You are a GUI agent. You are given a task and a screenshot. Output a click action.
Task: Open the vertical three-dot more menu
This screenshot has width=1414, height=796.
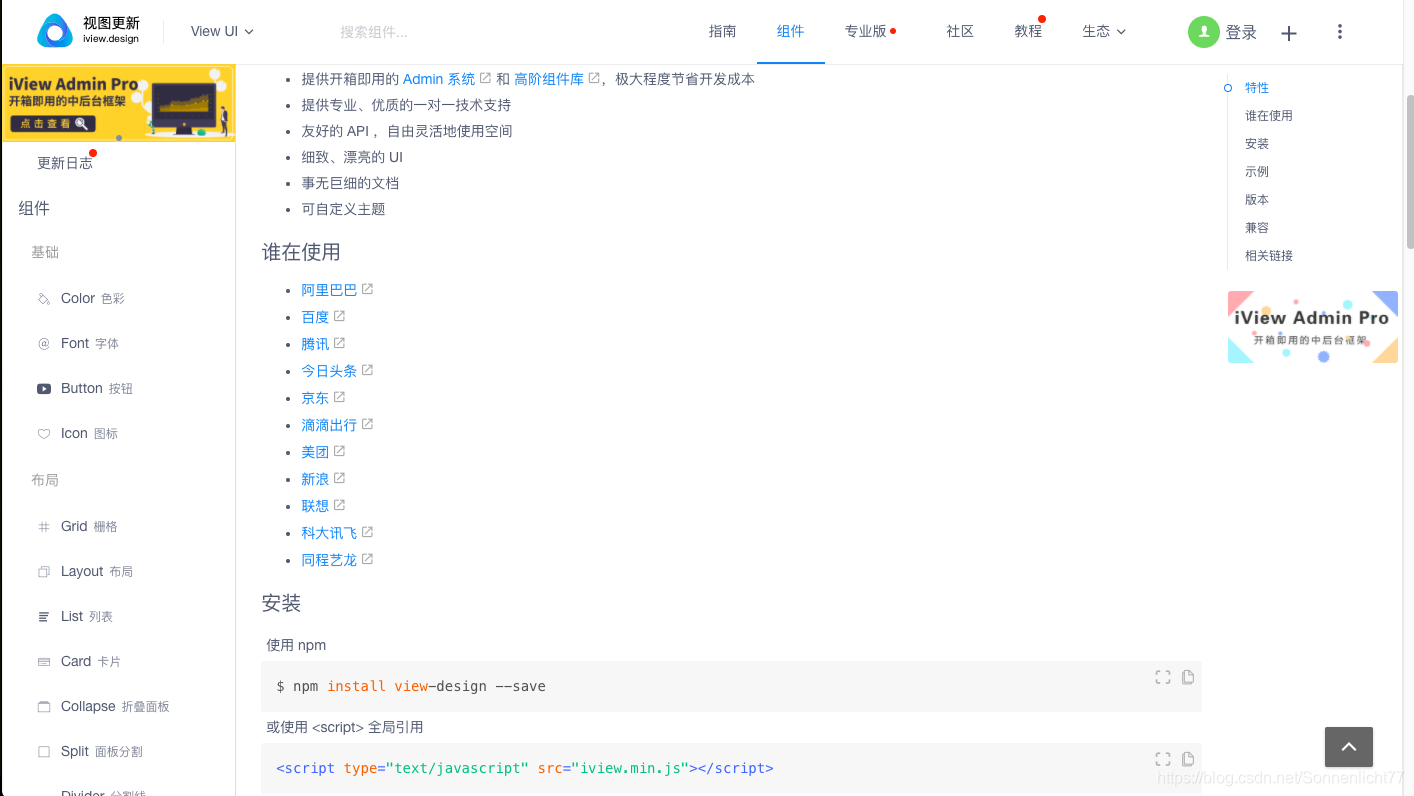(x=1340, y=32)
